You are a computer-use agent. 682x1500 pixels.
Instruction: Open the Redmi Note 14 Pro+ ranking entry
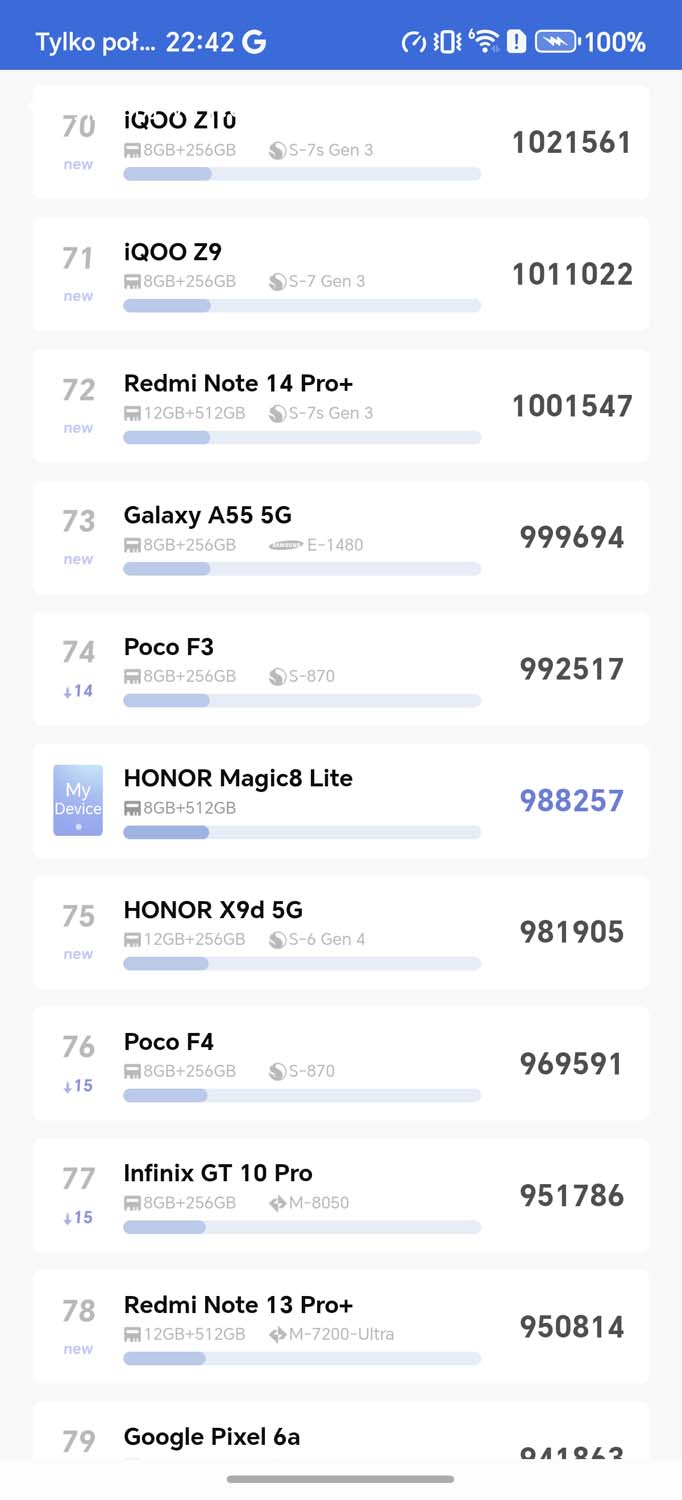click(x=340, y=406)
